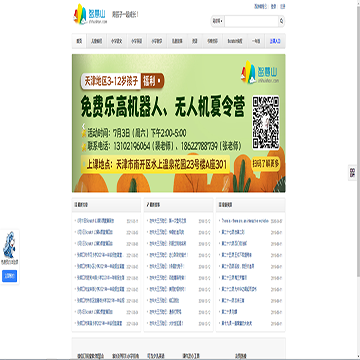Show the previous banner slide with the left arrow

pos(84,126)
